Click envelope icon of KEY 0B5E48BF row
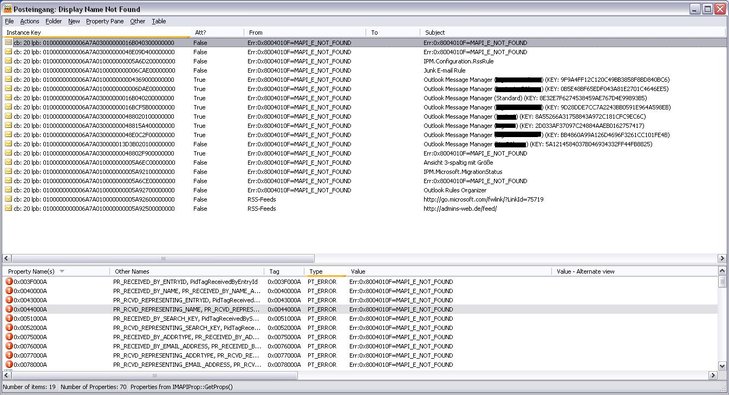This screenshot has width=729, height=395. click(8, 89)
